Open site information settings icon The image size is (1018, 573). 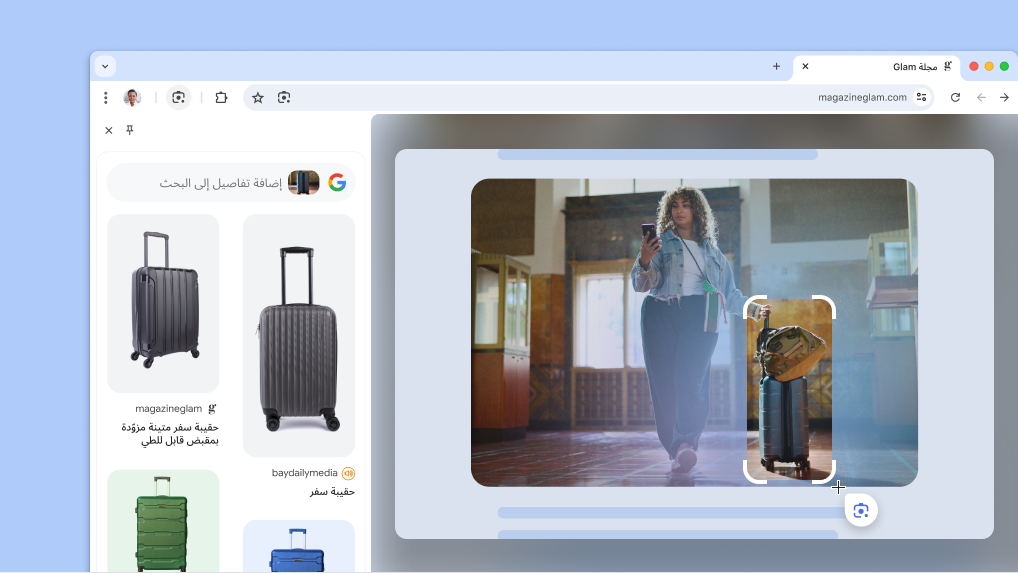pyautogui.click(x=922, y=98)
